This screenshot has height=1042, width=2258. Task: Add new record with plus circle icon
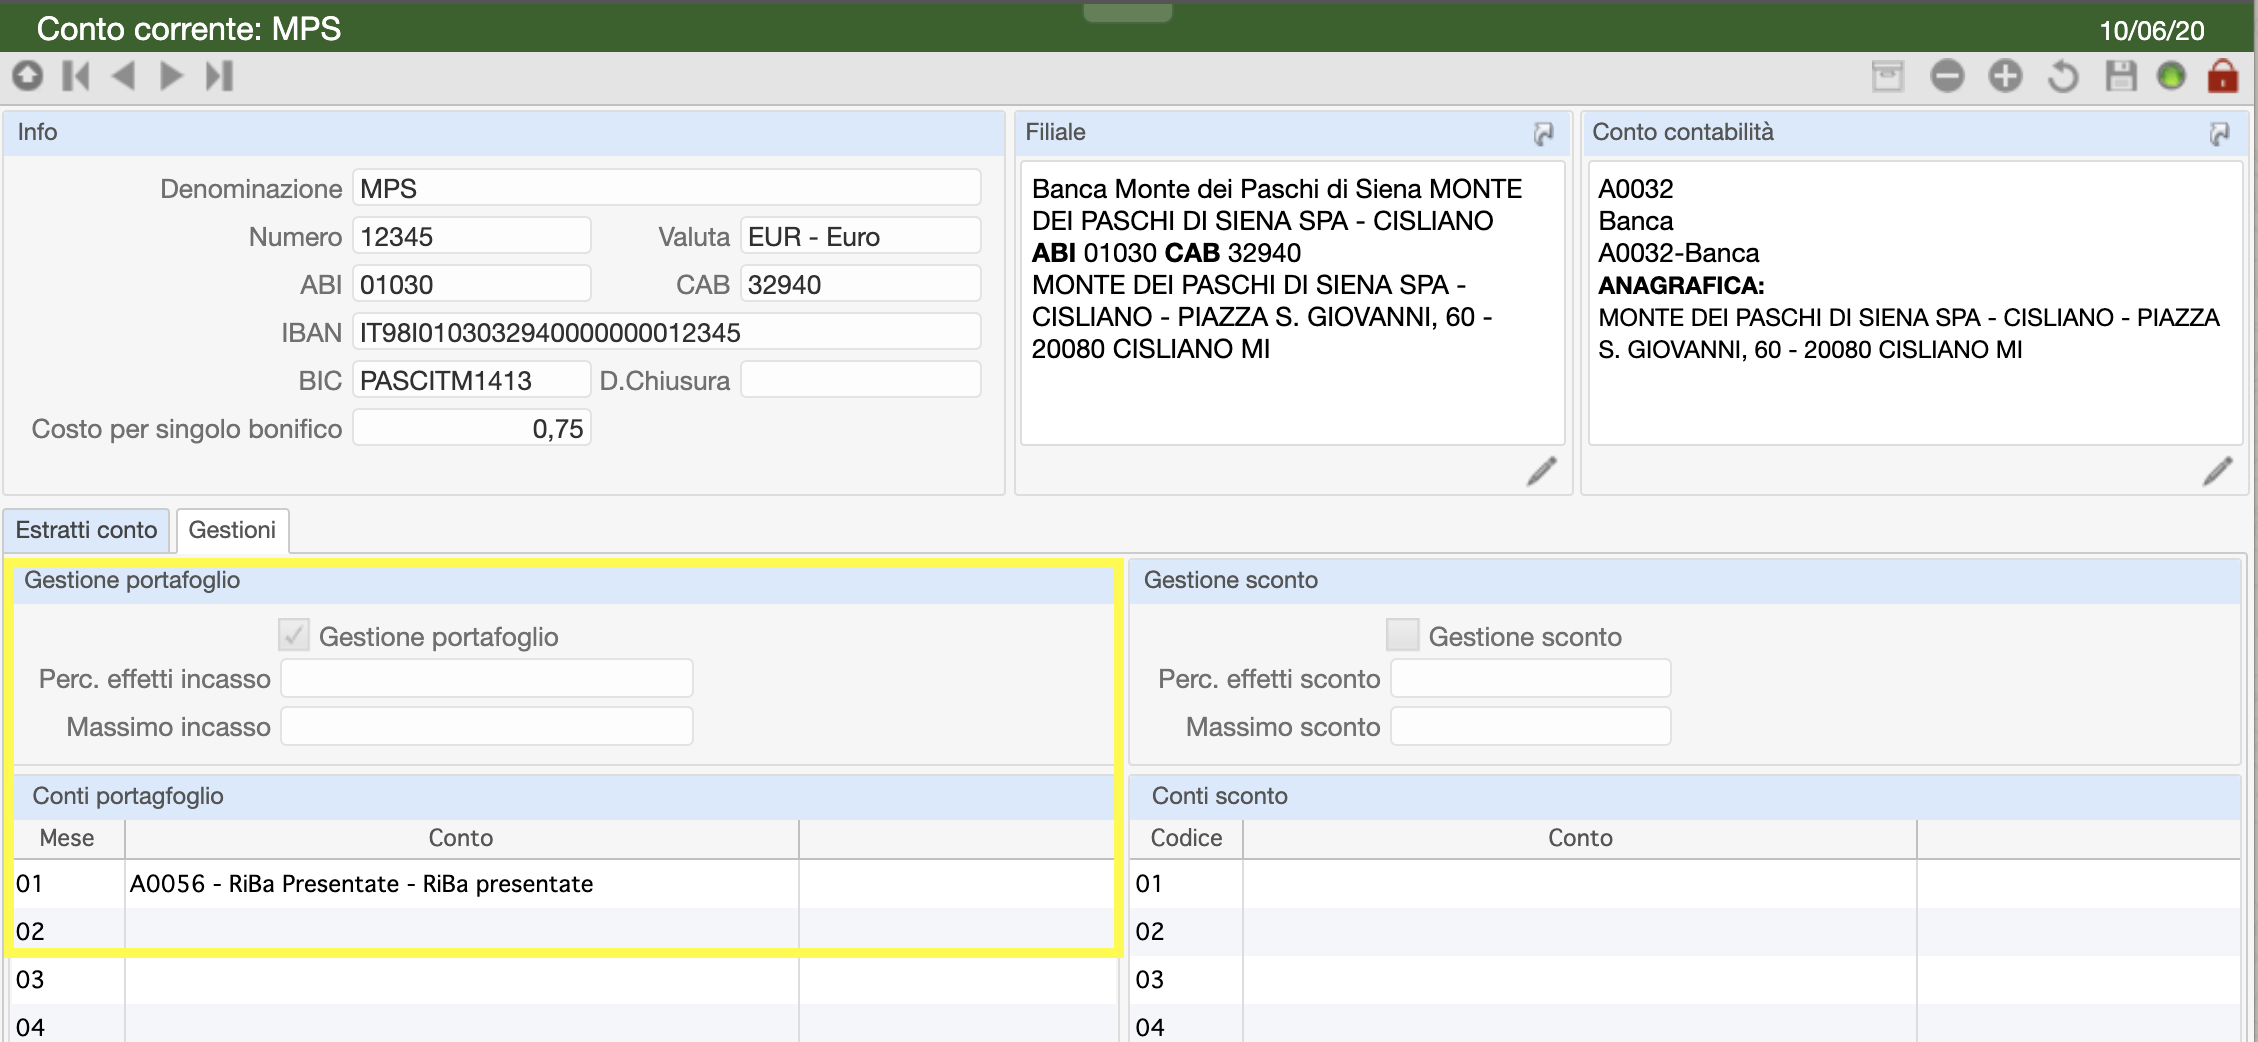coord(2005,76)
